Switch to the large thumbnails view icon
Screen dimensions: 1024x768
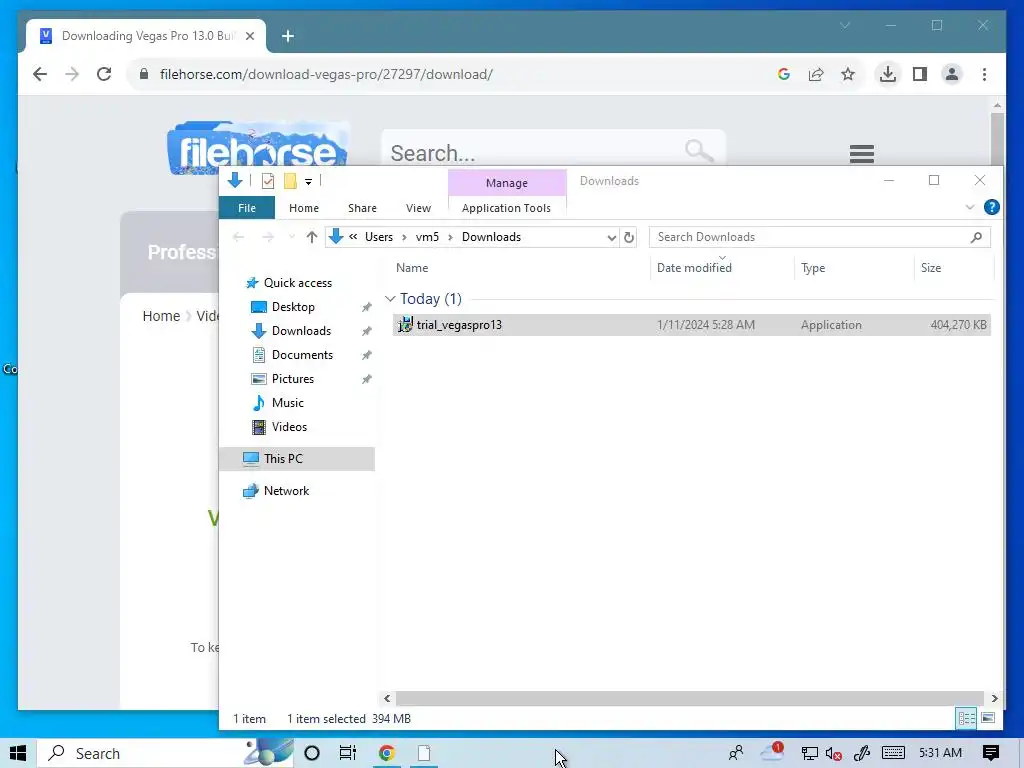pyautogui.click(x=988, y=718)
